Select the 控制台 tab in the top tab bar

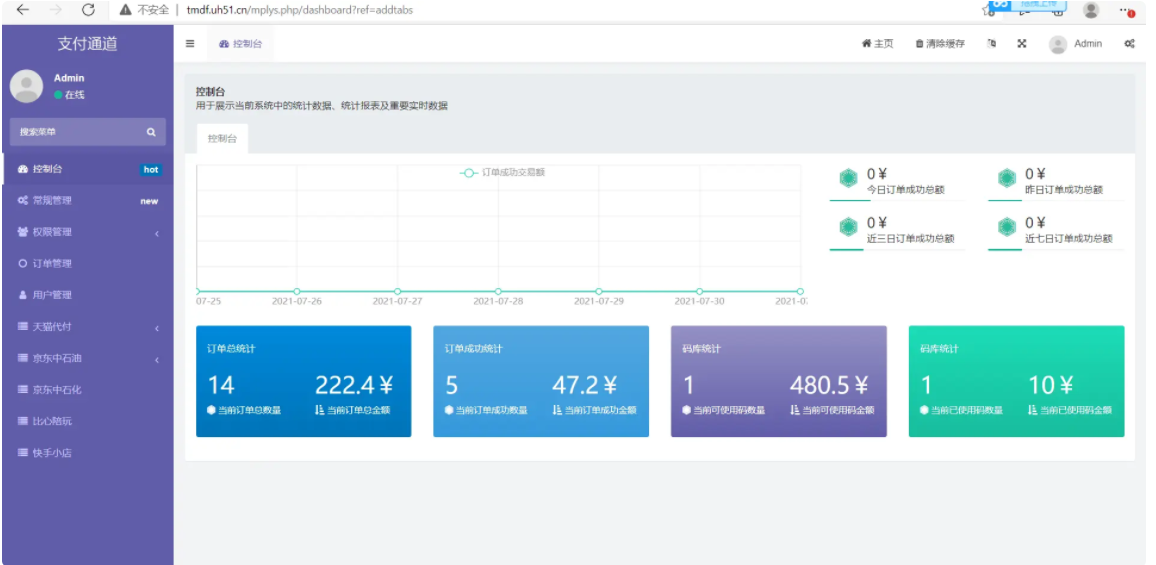240,44
